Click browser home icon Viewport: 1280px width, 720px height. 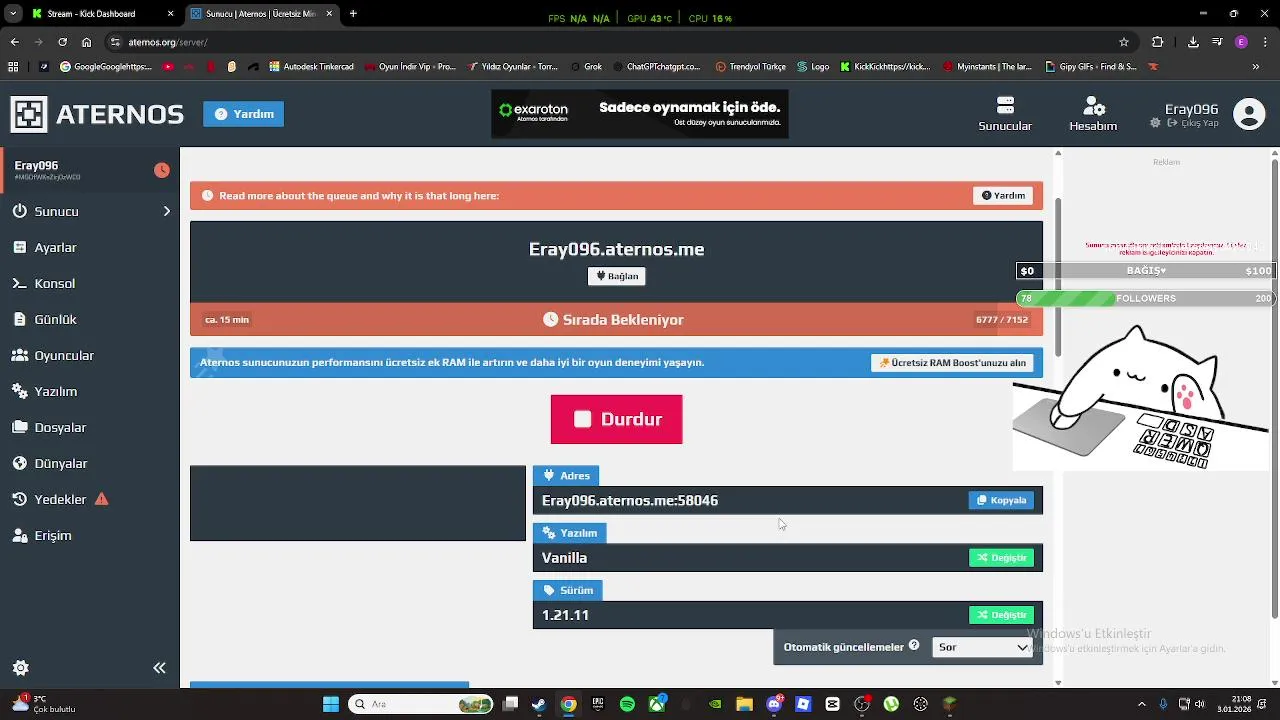pyautogui.click(x=86, y=42)
